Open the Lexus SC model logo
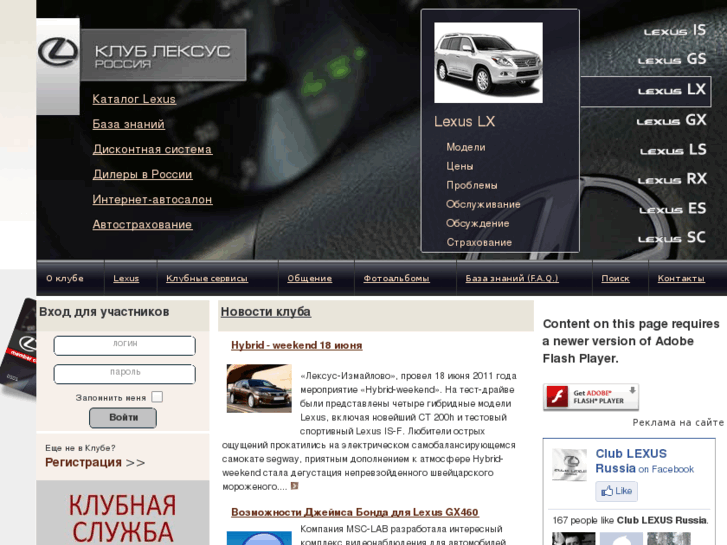This screenshot has width=727, height=545. [x=672, y=238]
